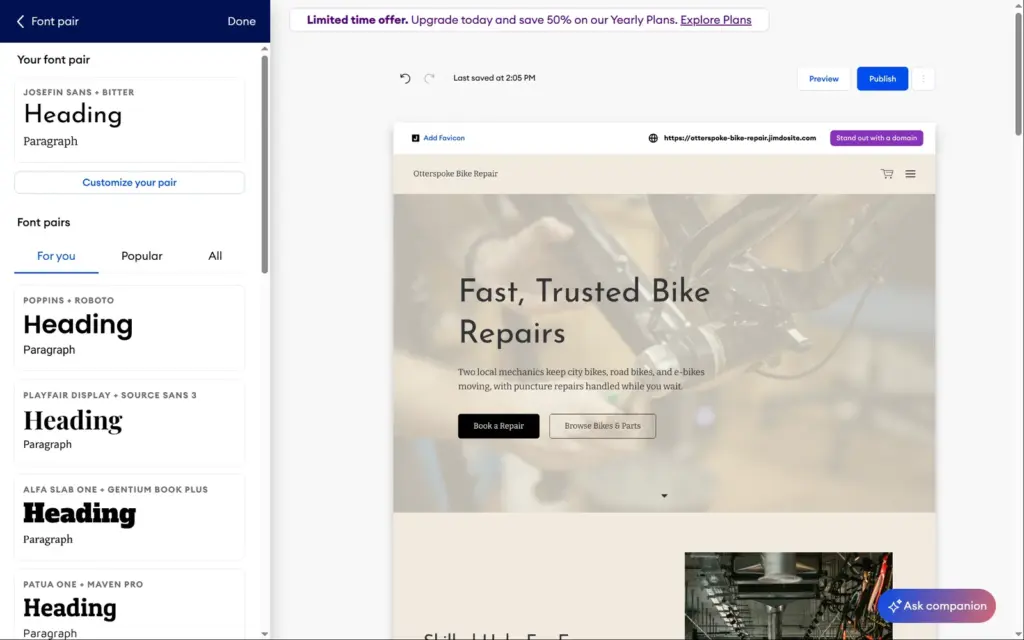Click the Font pairs section label
The image size is (1024, 640).
tap(44, 222)
